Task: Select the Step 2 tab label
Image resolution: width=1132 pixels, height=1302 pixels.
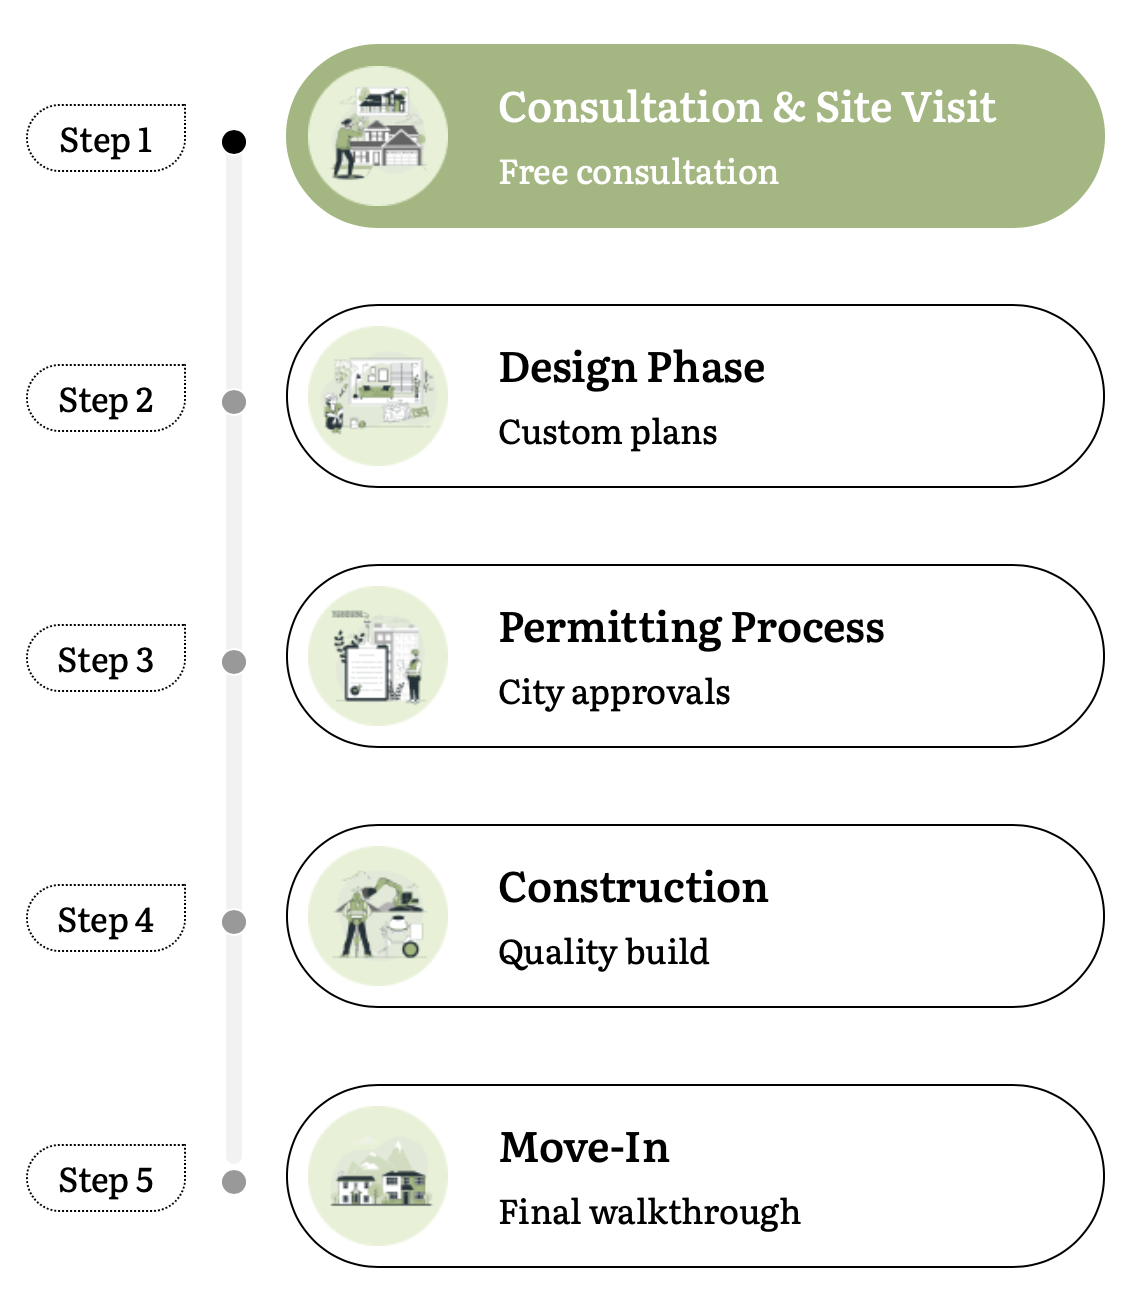Action: (106, 399)
